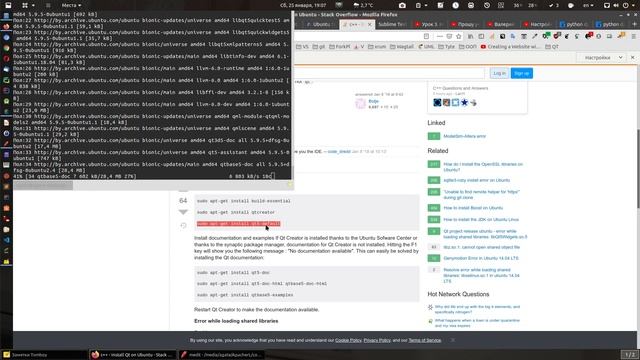This screenshot has height=360, width=640.
Task: Open 'Why did life end up with the big 6 elements' question
Action: (x=477, y=309)
